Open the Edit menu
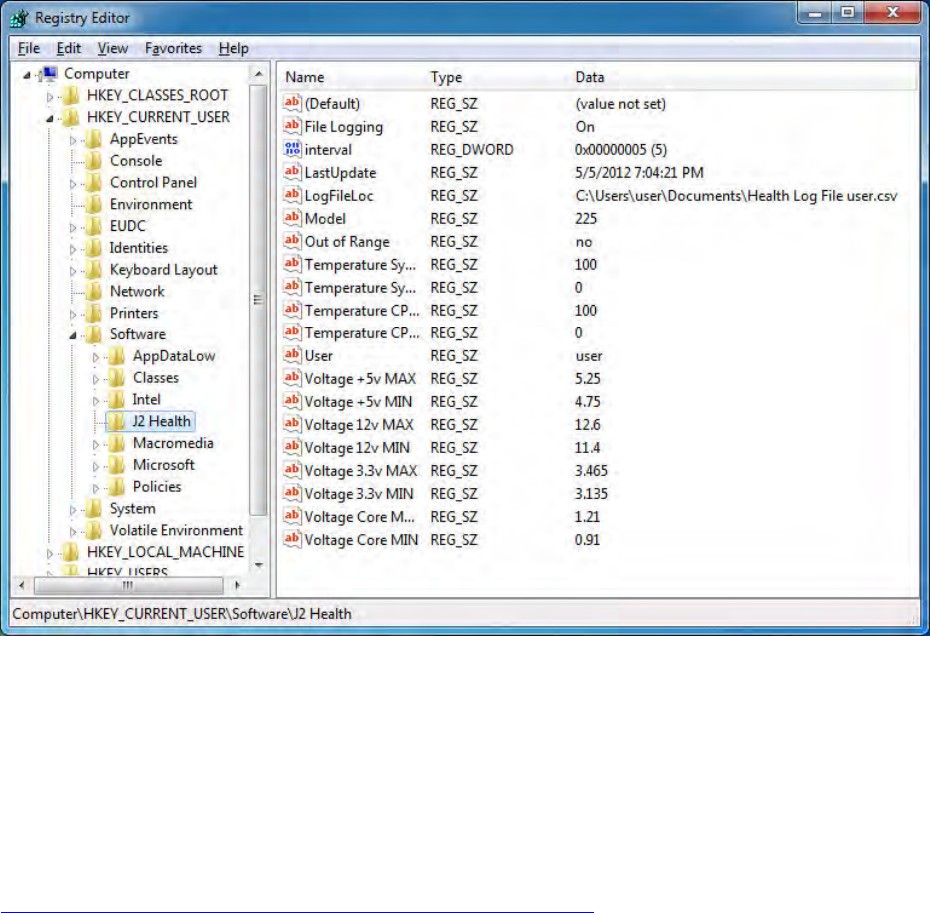This screenshot has width=930, height=913. coord(68,48)
